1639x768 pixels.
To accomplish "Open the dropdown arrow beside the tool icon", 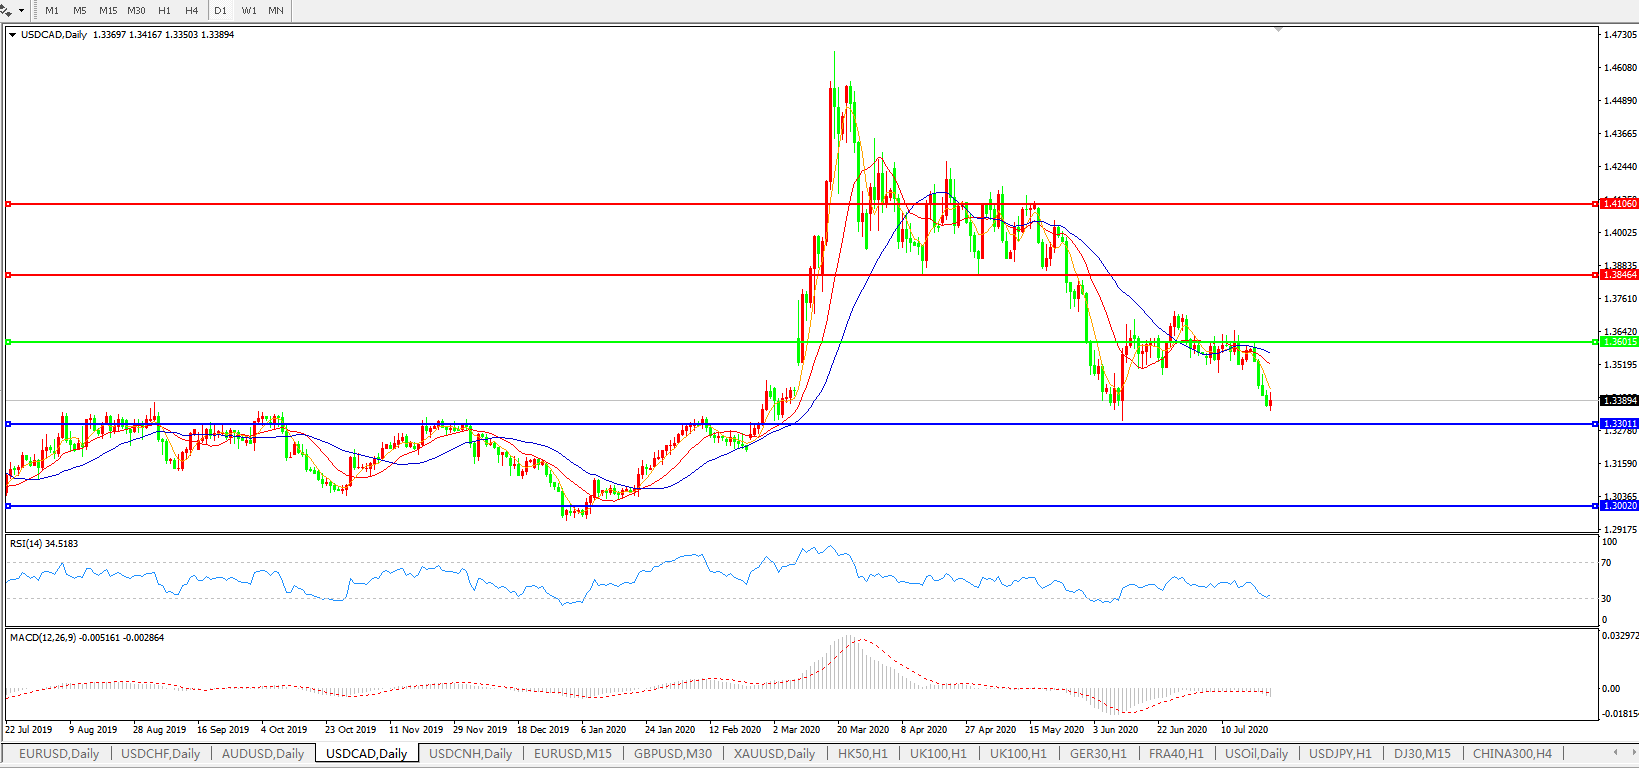I will 21,11.
